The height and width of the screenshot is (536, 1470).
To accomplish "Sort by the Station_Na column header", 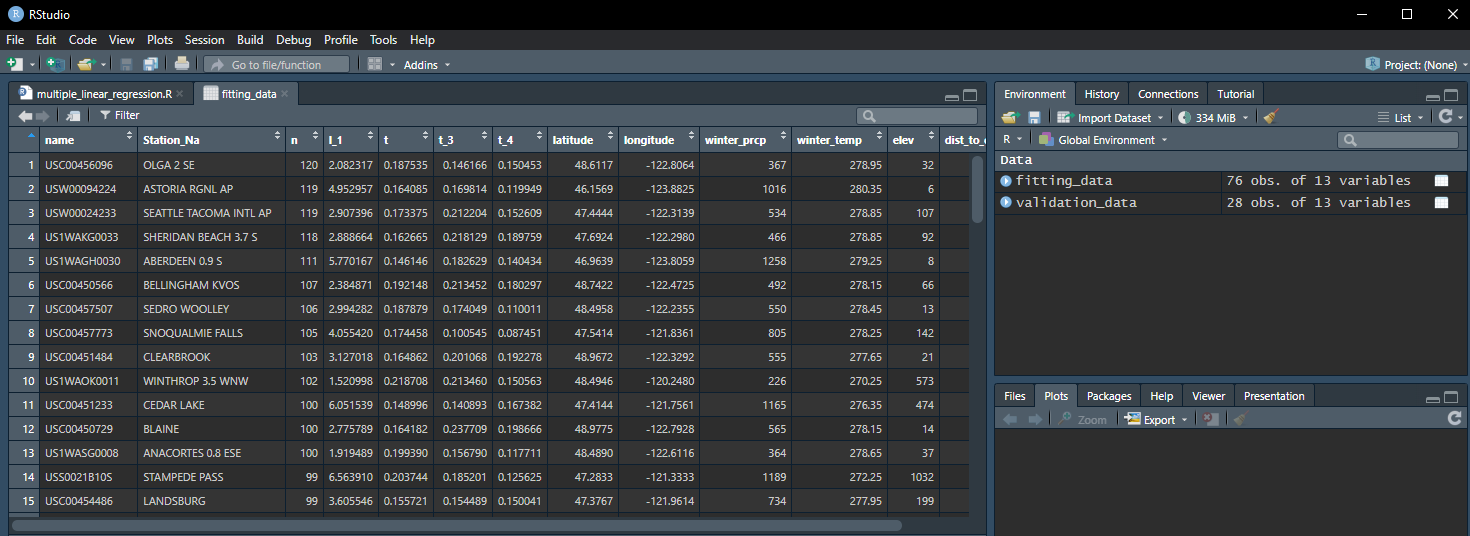I will click(212, 140).
